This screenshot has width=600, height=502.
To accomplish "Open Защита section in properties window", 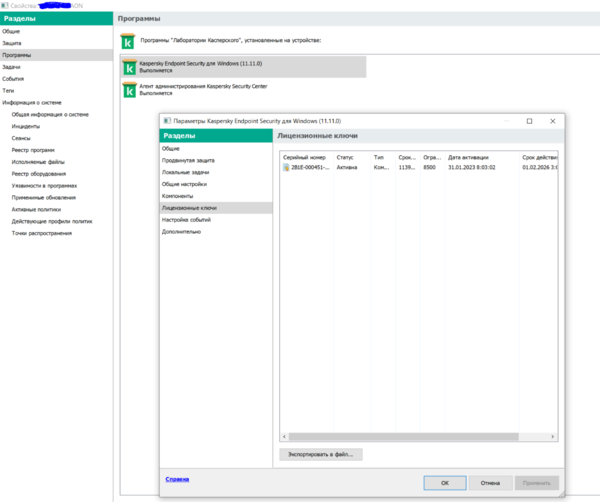I will click(x=56, y=43).
